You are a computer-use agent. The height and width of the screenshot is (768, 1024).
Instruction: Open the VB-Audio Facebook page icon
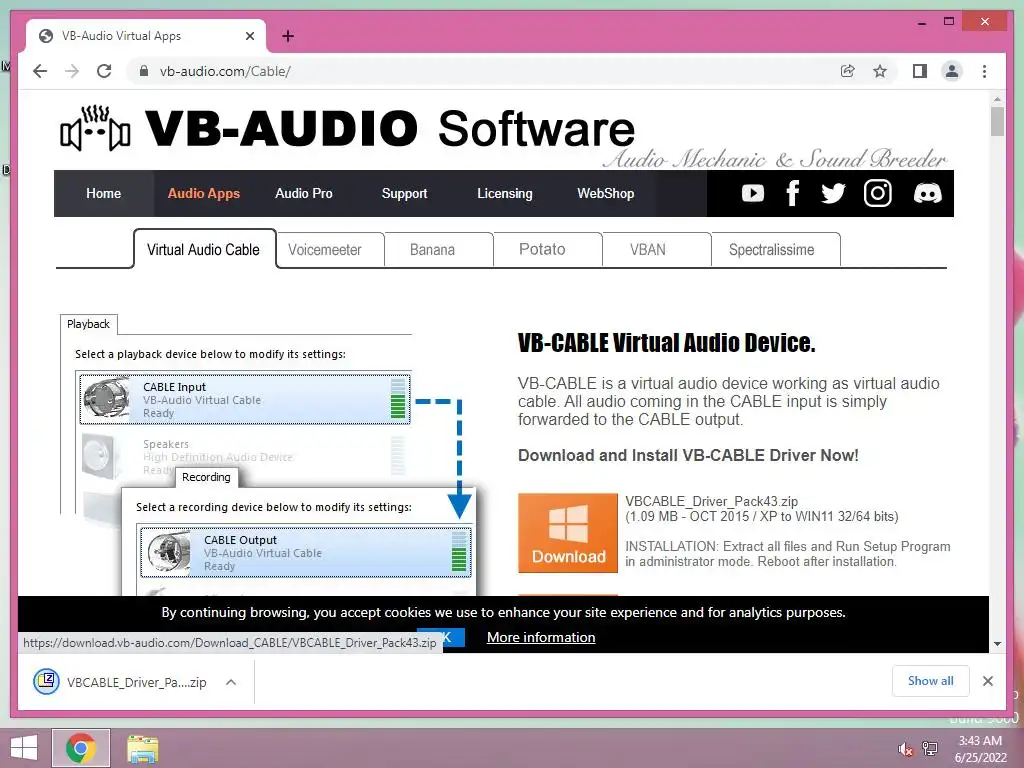(x=792, y=193)
